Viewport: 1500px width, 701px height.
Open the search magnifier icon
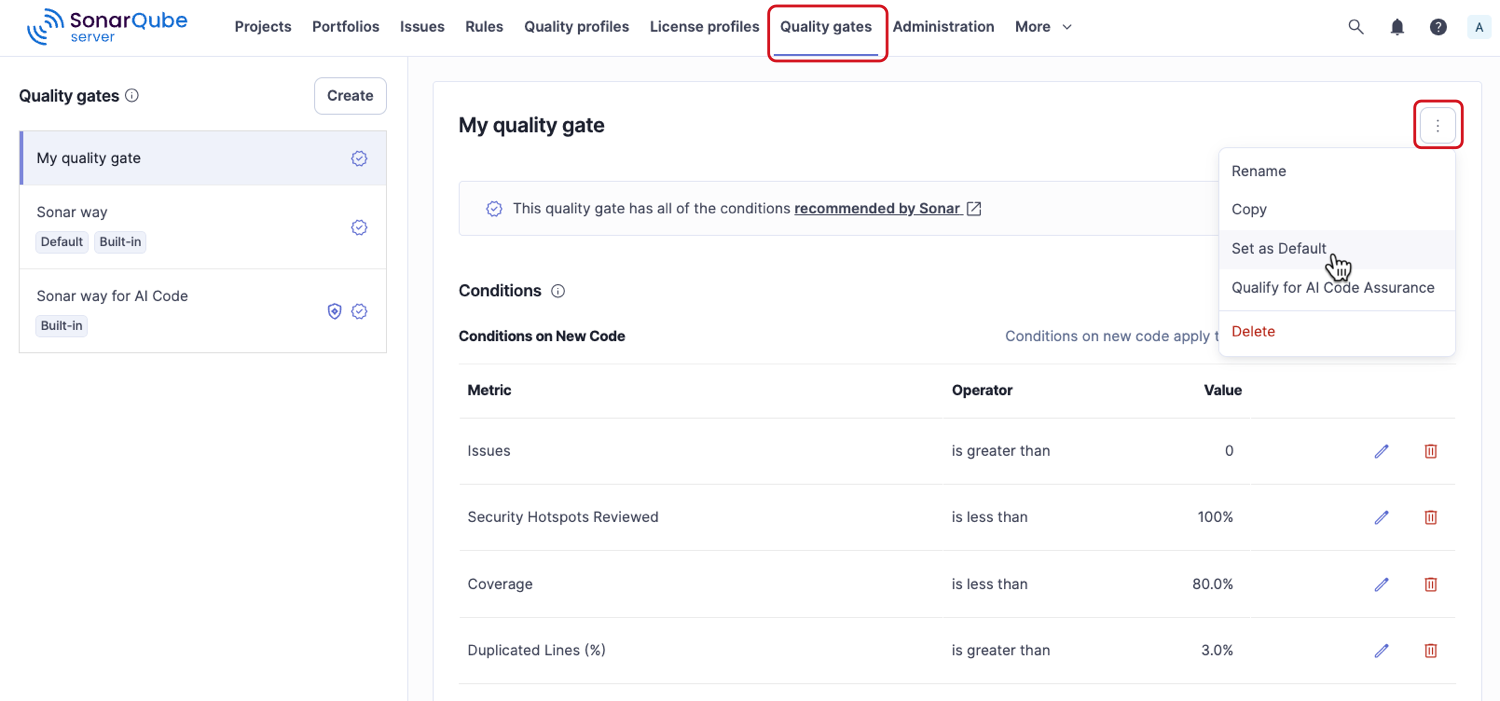1355,27
